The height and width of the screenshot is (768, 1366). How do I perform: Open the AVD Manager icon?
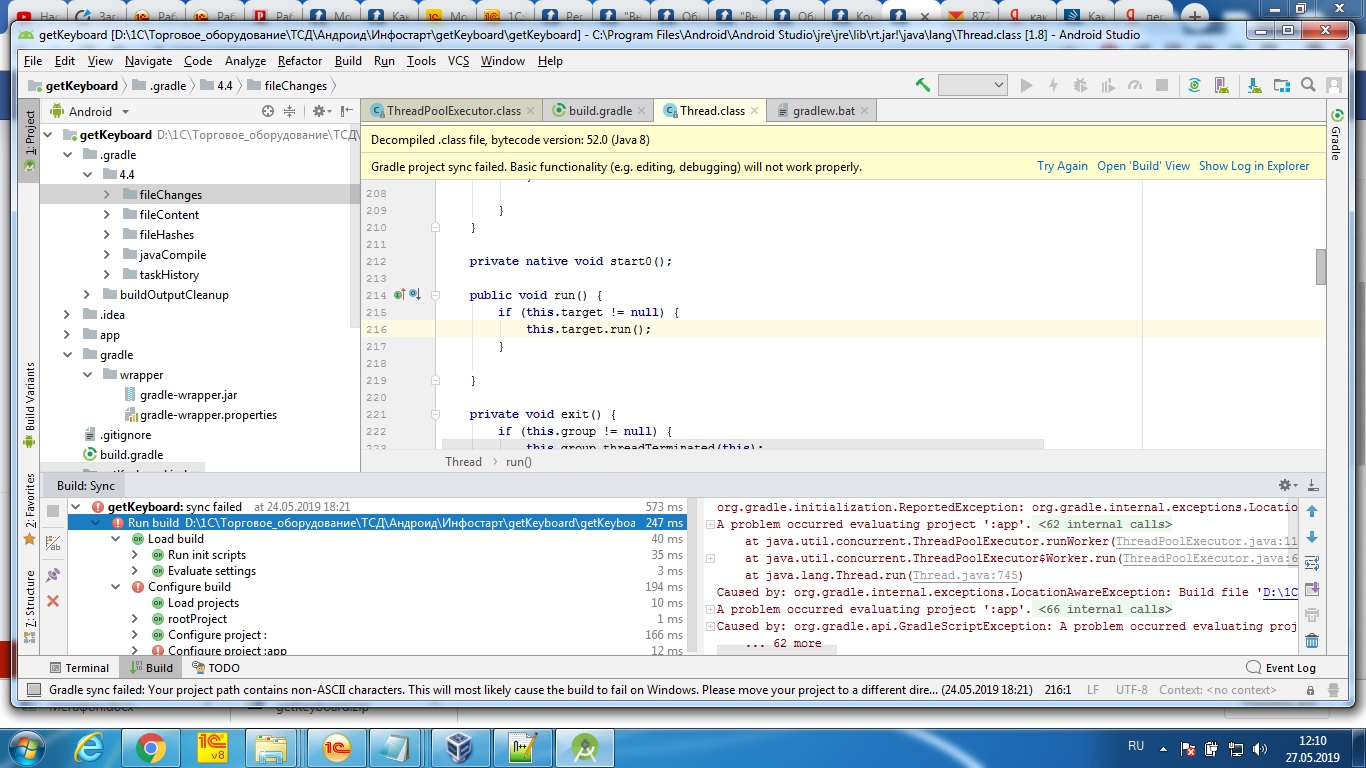(x=1224, y=85)
